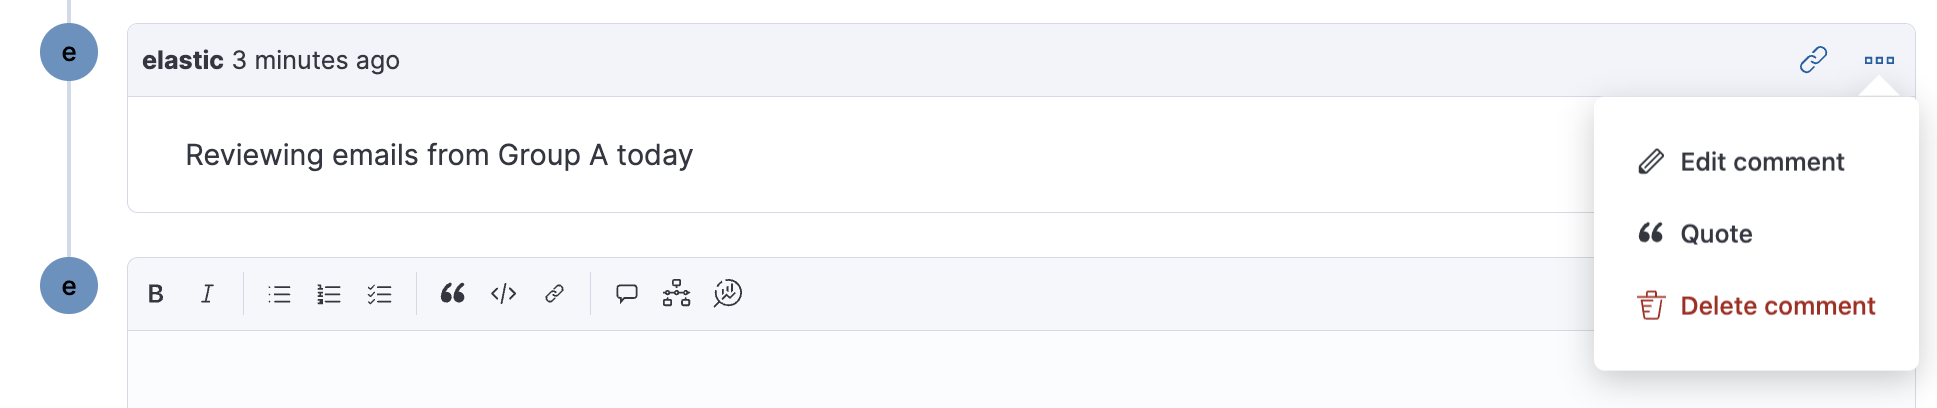Click the elastic username on the comment
Viewport: 1937px width, 408px height.
pyautogui.click(x=183, y=60)
